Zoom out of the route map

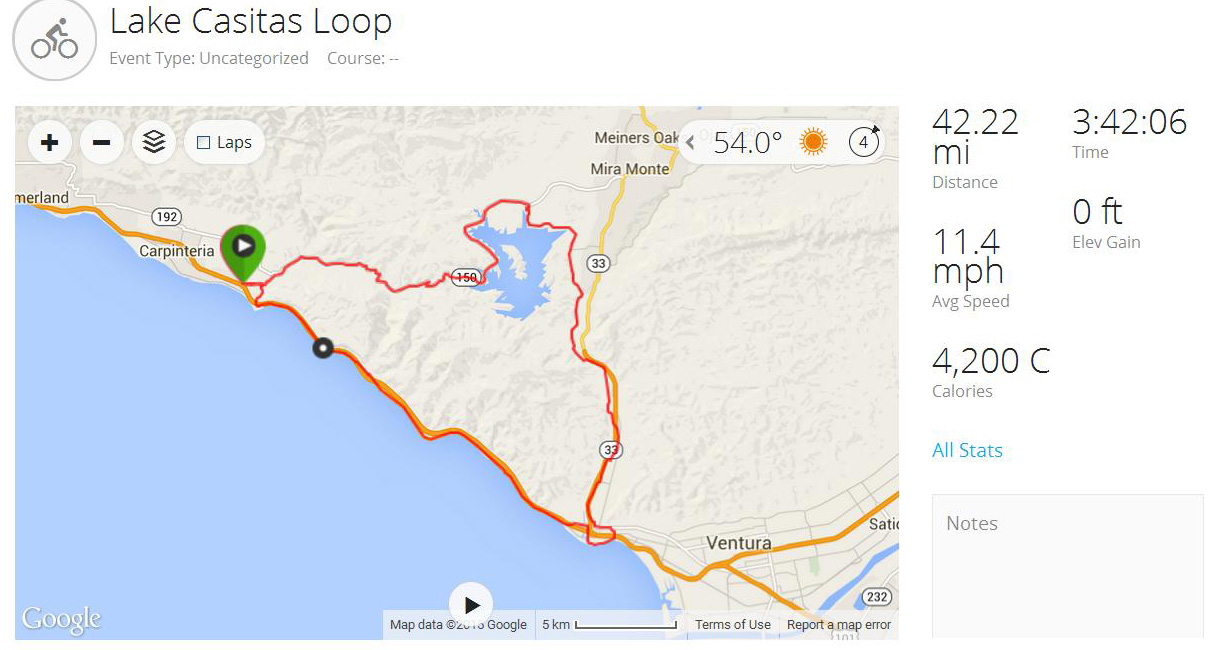101,143
